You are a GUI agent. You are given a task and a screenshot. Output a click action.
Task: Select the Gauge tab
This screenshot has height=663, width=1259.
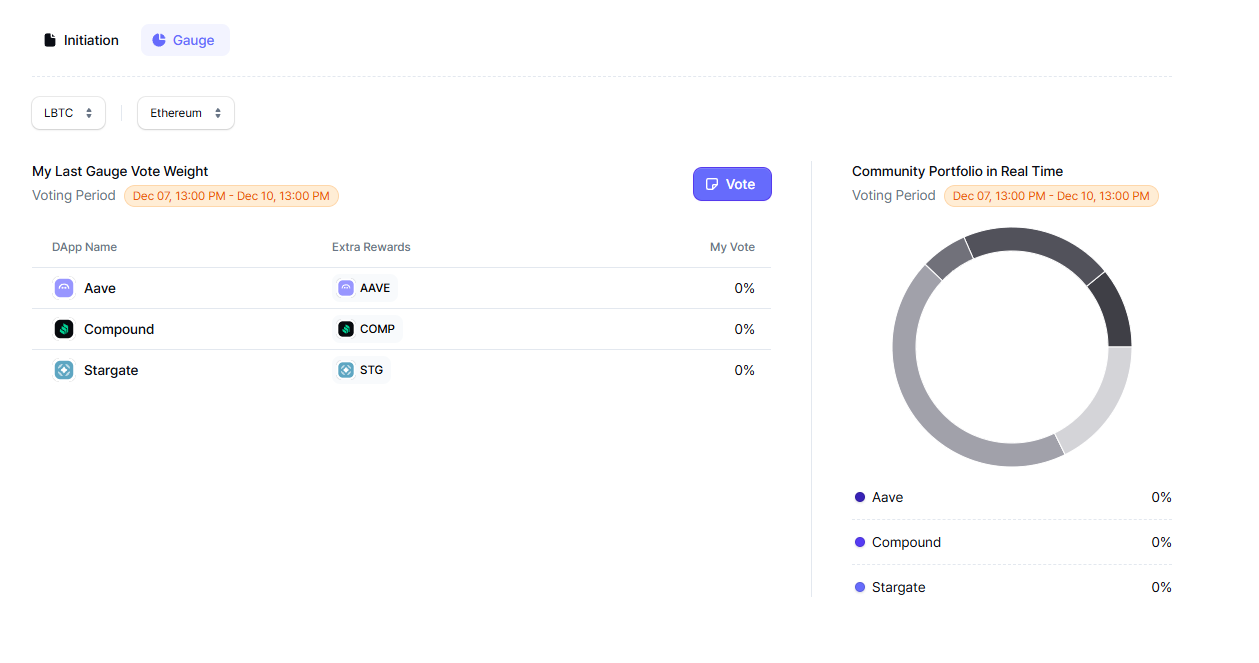click(185, 40)
